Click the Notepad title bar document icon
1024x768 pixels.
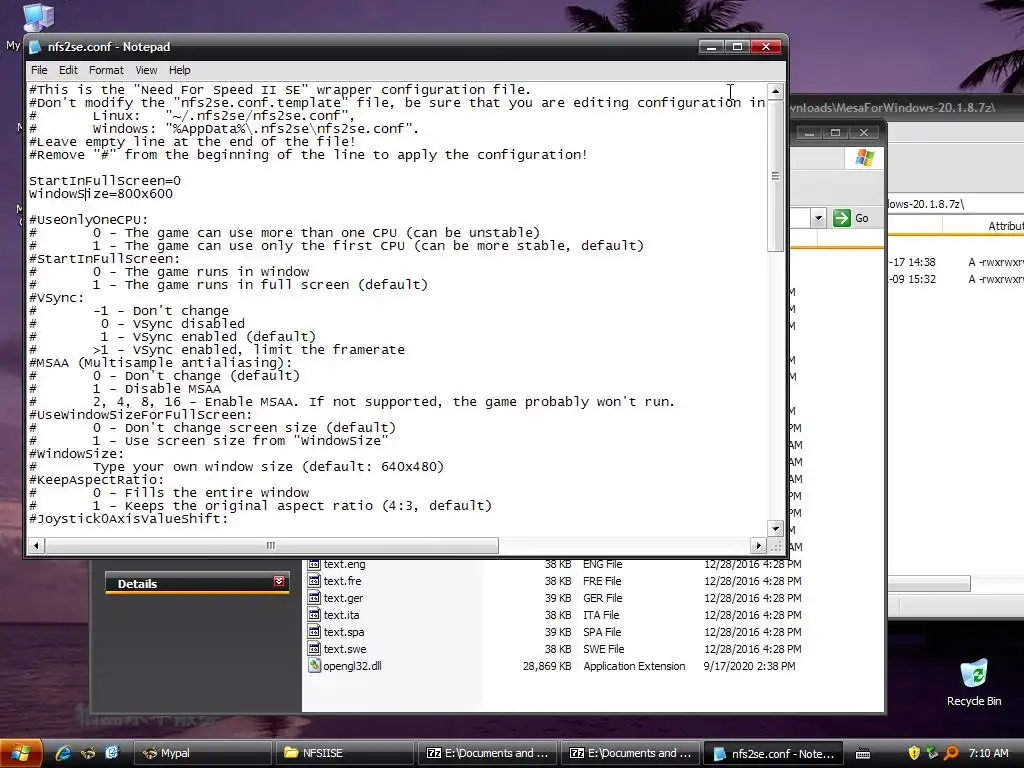tap(35, 47)
